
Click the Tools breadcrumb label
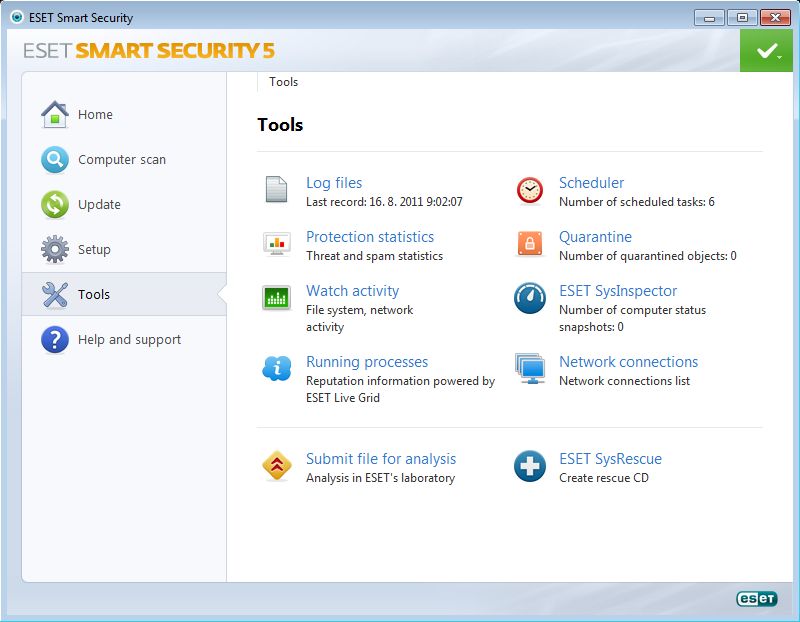pyautogui.click(x=283, y=82)
